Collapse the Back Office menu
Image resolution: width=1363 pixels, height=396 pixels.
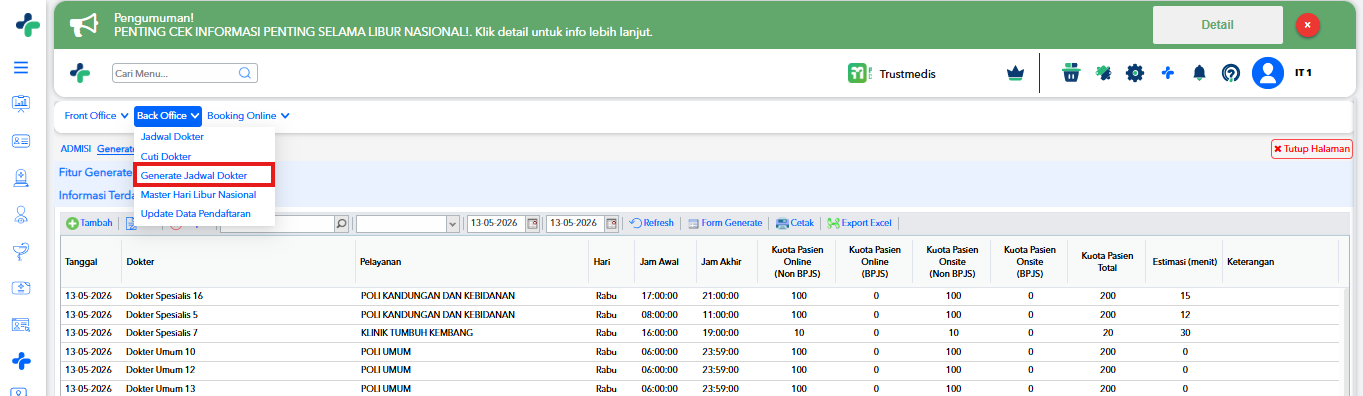point(168,116)
